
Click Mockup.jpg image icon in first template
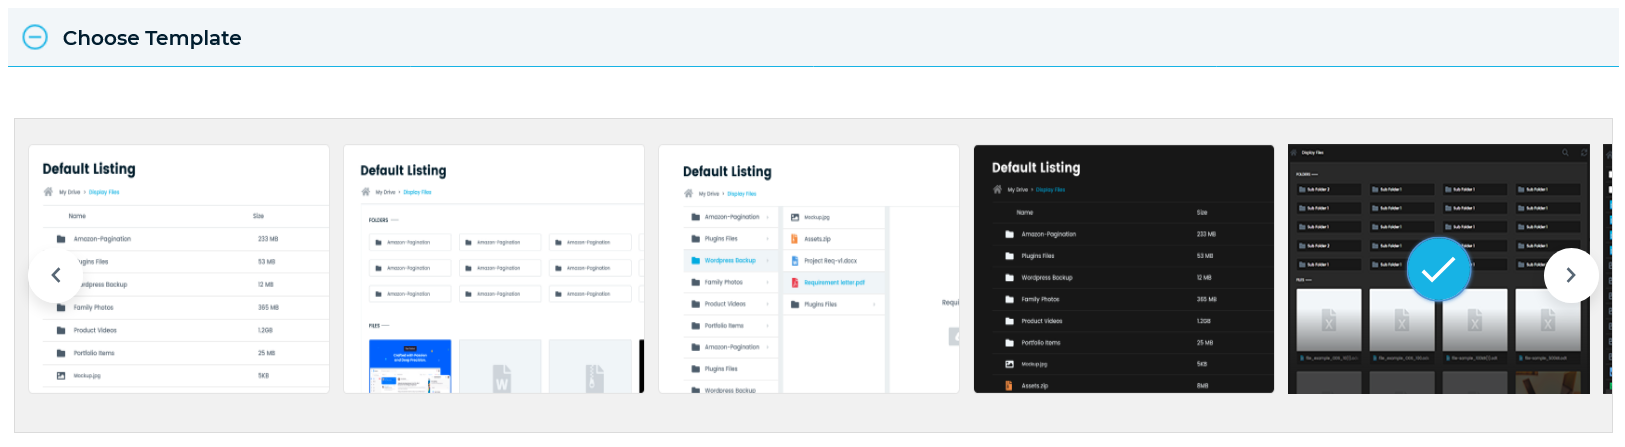(x=61, y=376)
